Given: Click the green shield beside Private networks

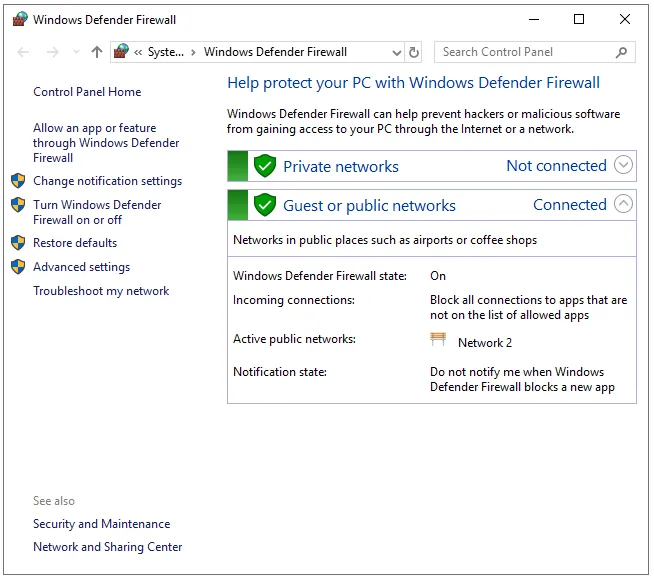Looking at the screenshot, I should (x=265, y=166).
